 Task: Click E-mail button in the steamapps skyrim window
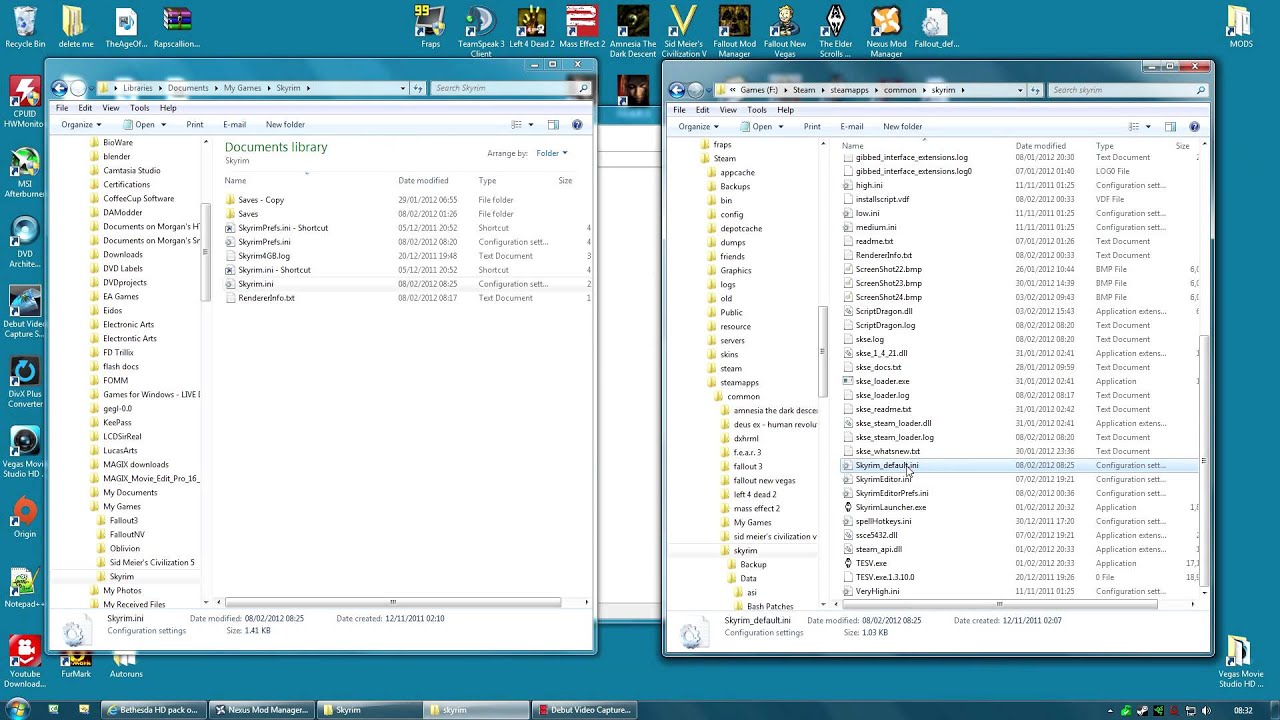[852, 127]
